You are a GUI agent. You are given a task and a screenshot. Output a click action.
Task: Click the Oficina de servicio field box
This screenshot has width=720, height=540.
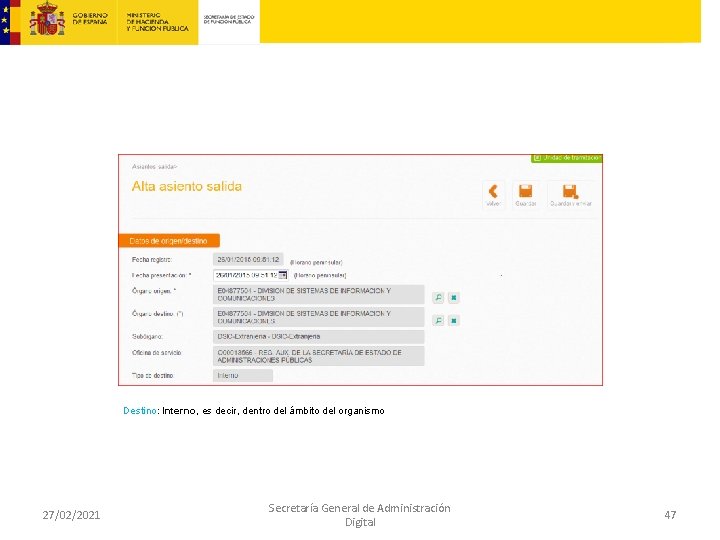tap(319, 356)
